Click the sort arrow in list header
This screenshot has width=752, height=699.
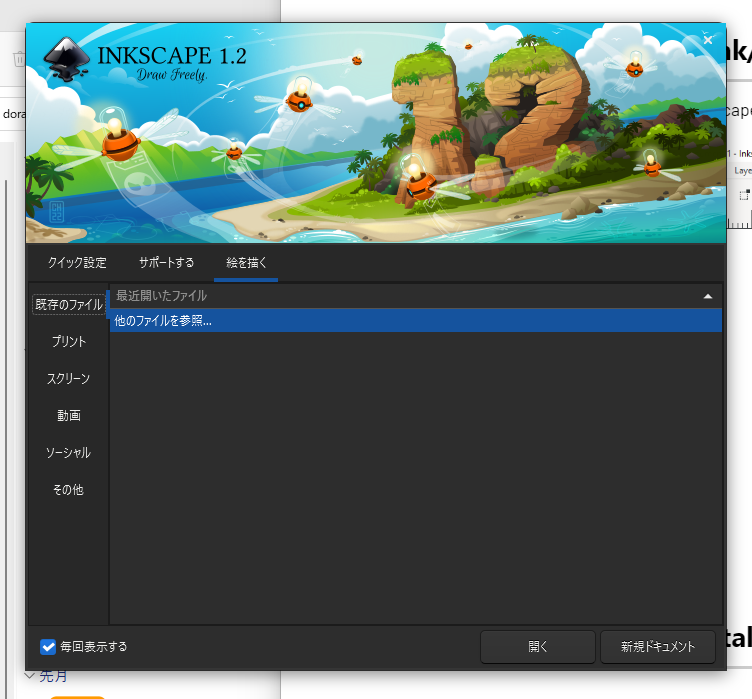tap(707, 296)
